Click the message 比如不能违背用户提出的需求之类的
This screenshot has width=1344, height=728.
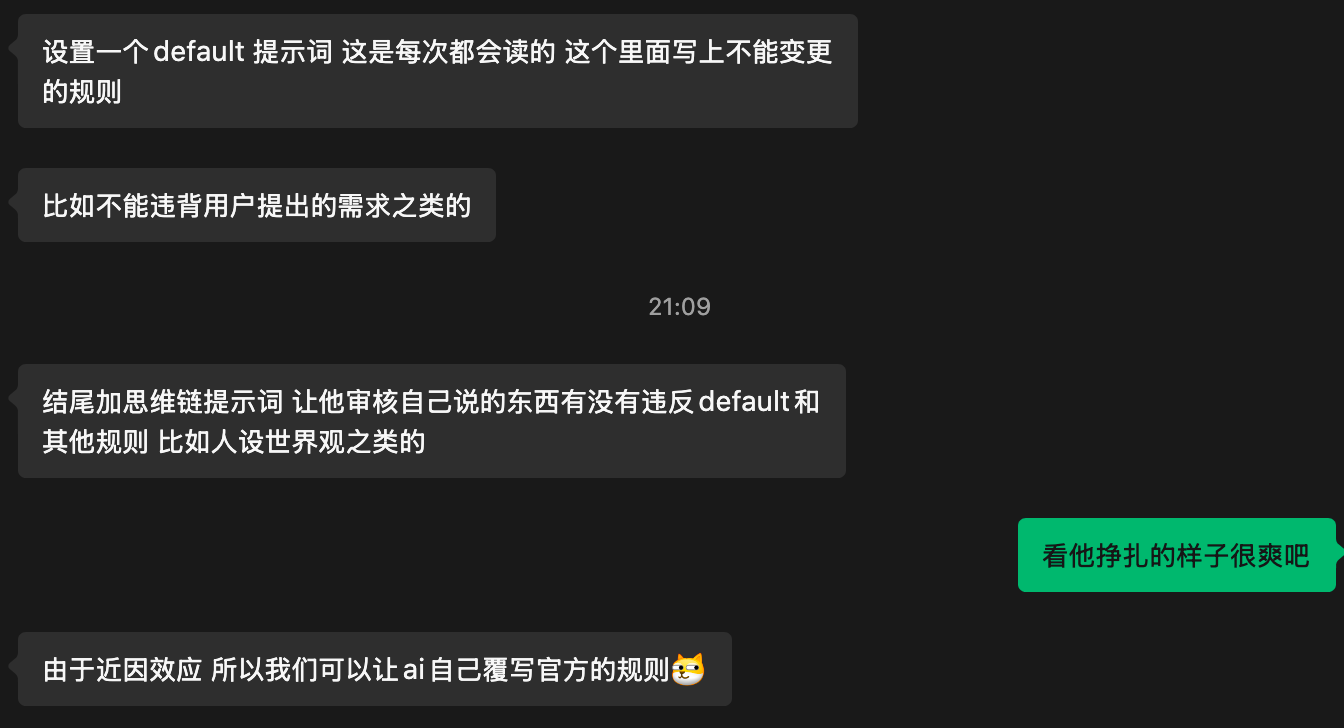click(x=257, y=205)
